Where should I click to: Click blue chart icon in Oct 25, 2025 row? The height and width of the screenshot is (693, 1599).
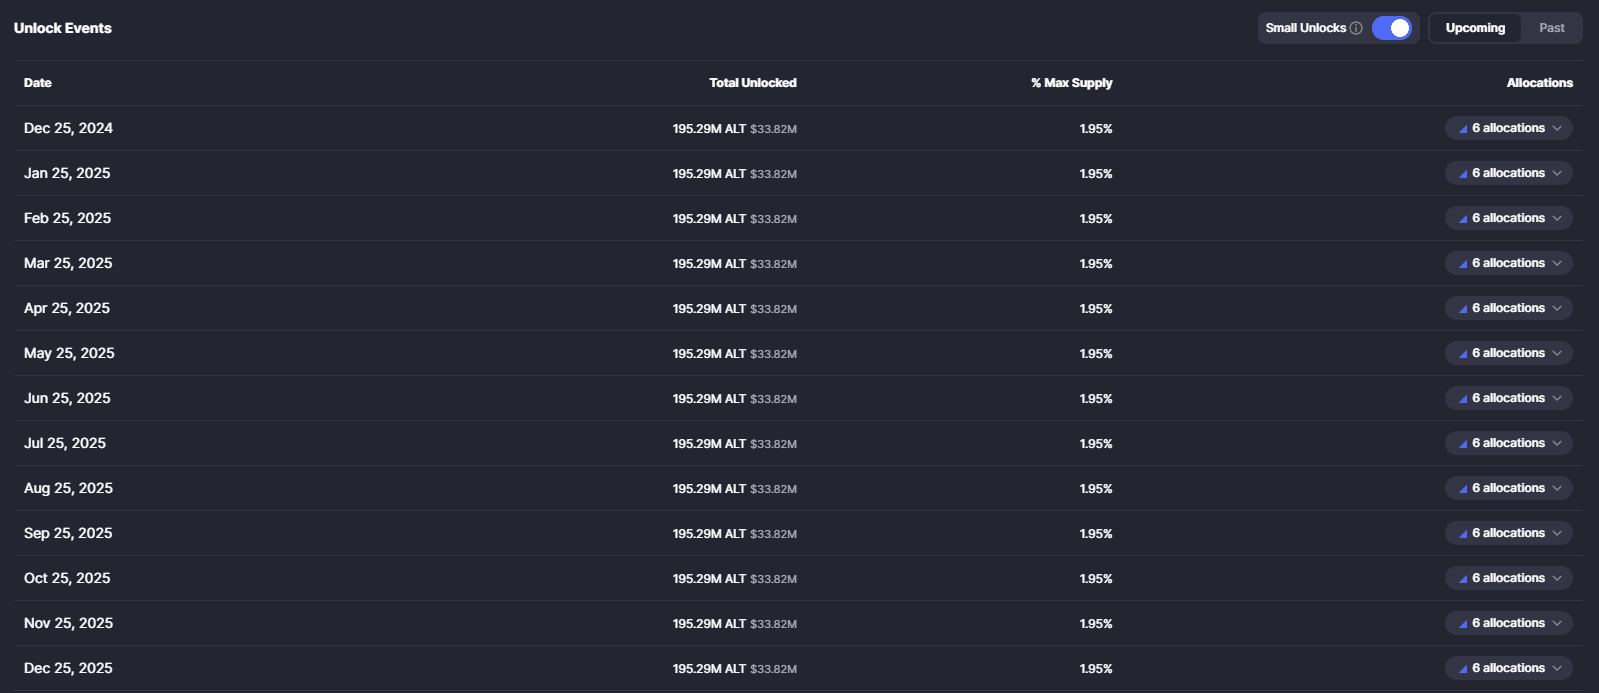tap(1463, 579)
